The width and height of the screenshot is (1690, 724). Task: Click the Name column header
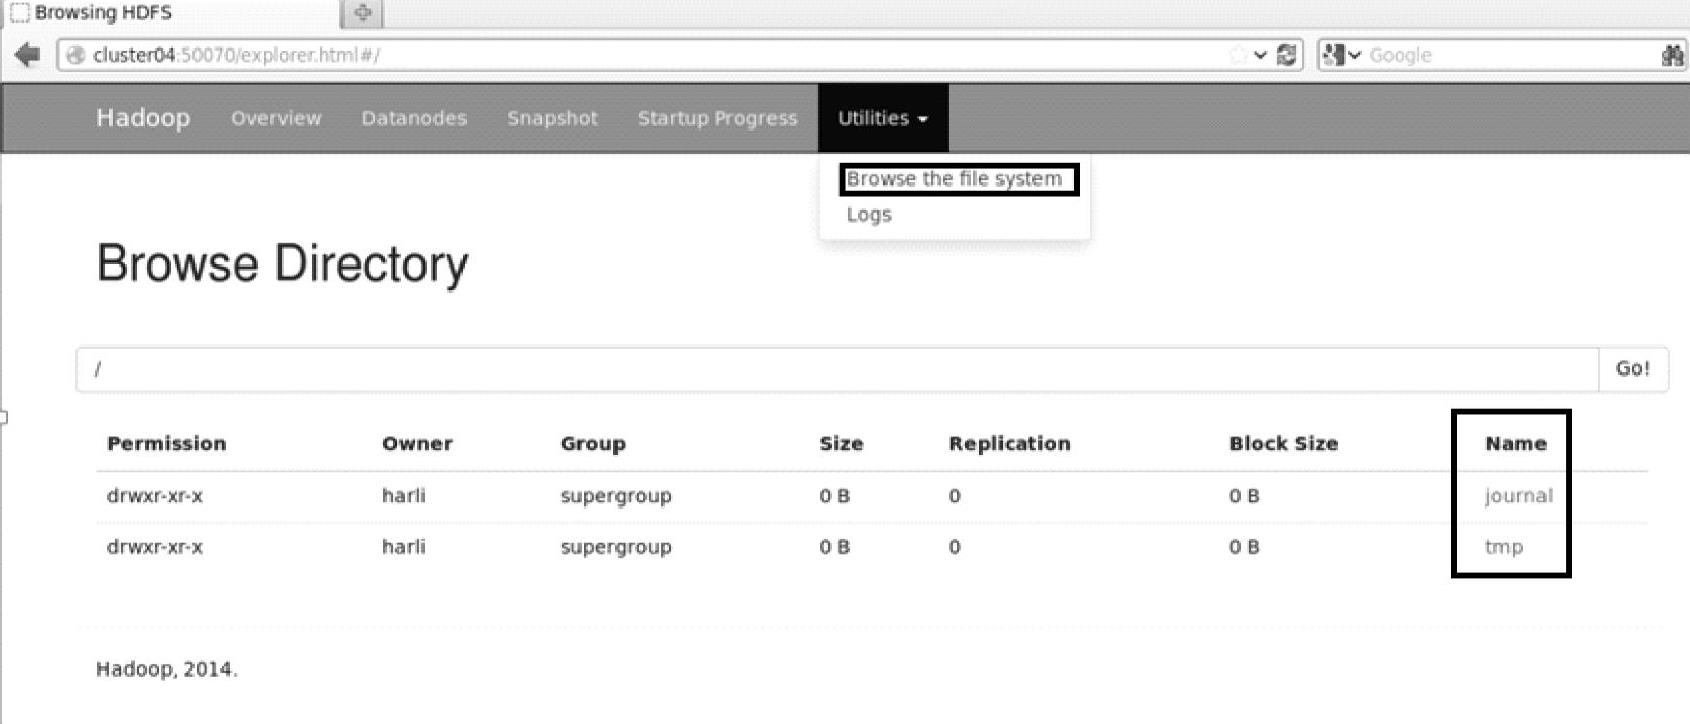1516,444
